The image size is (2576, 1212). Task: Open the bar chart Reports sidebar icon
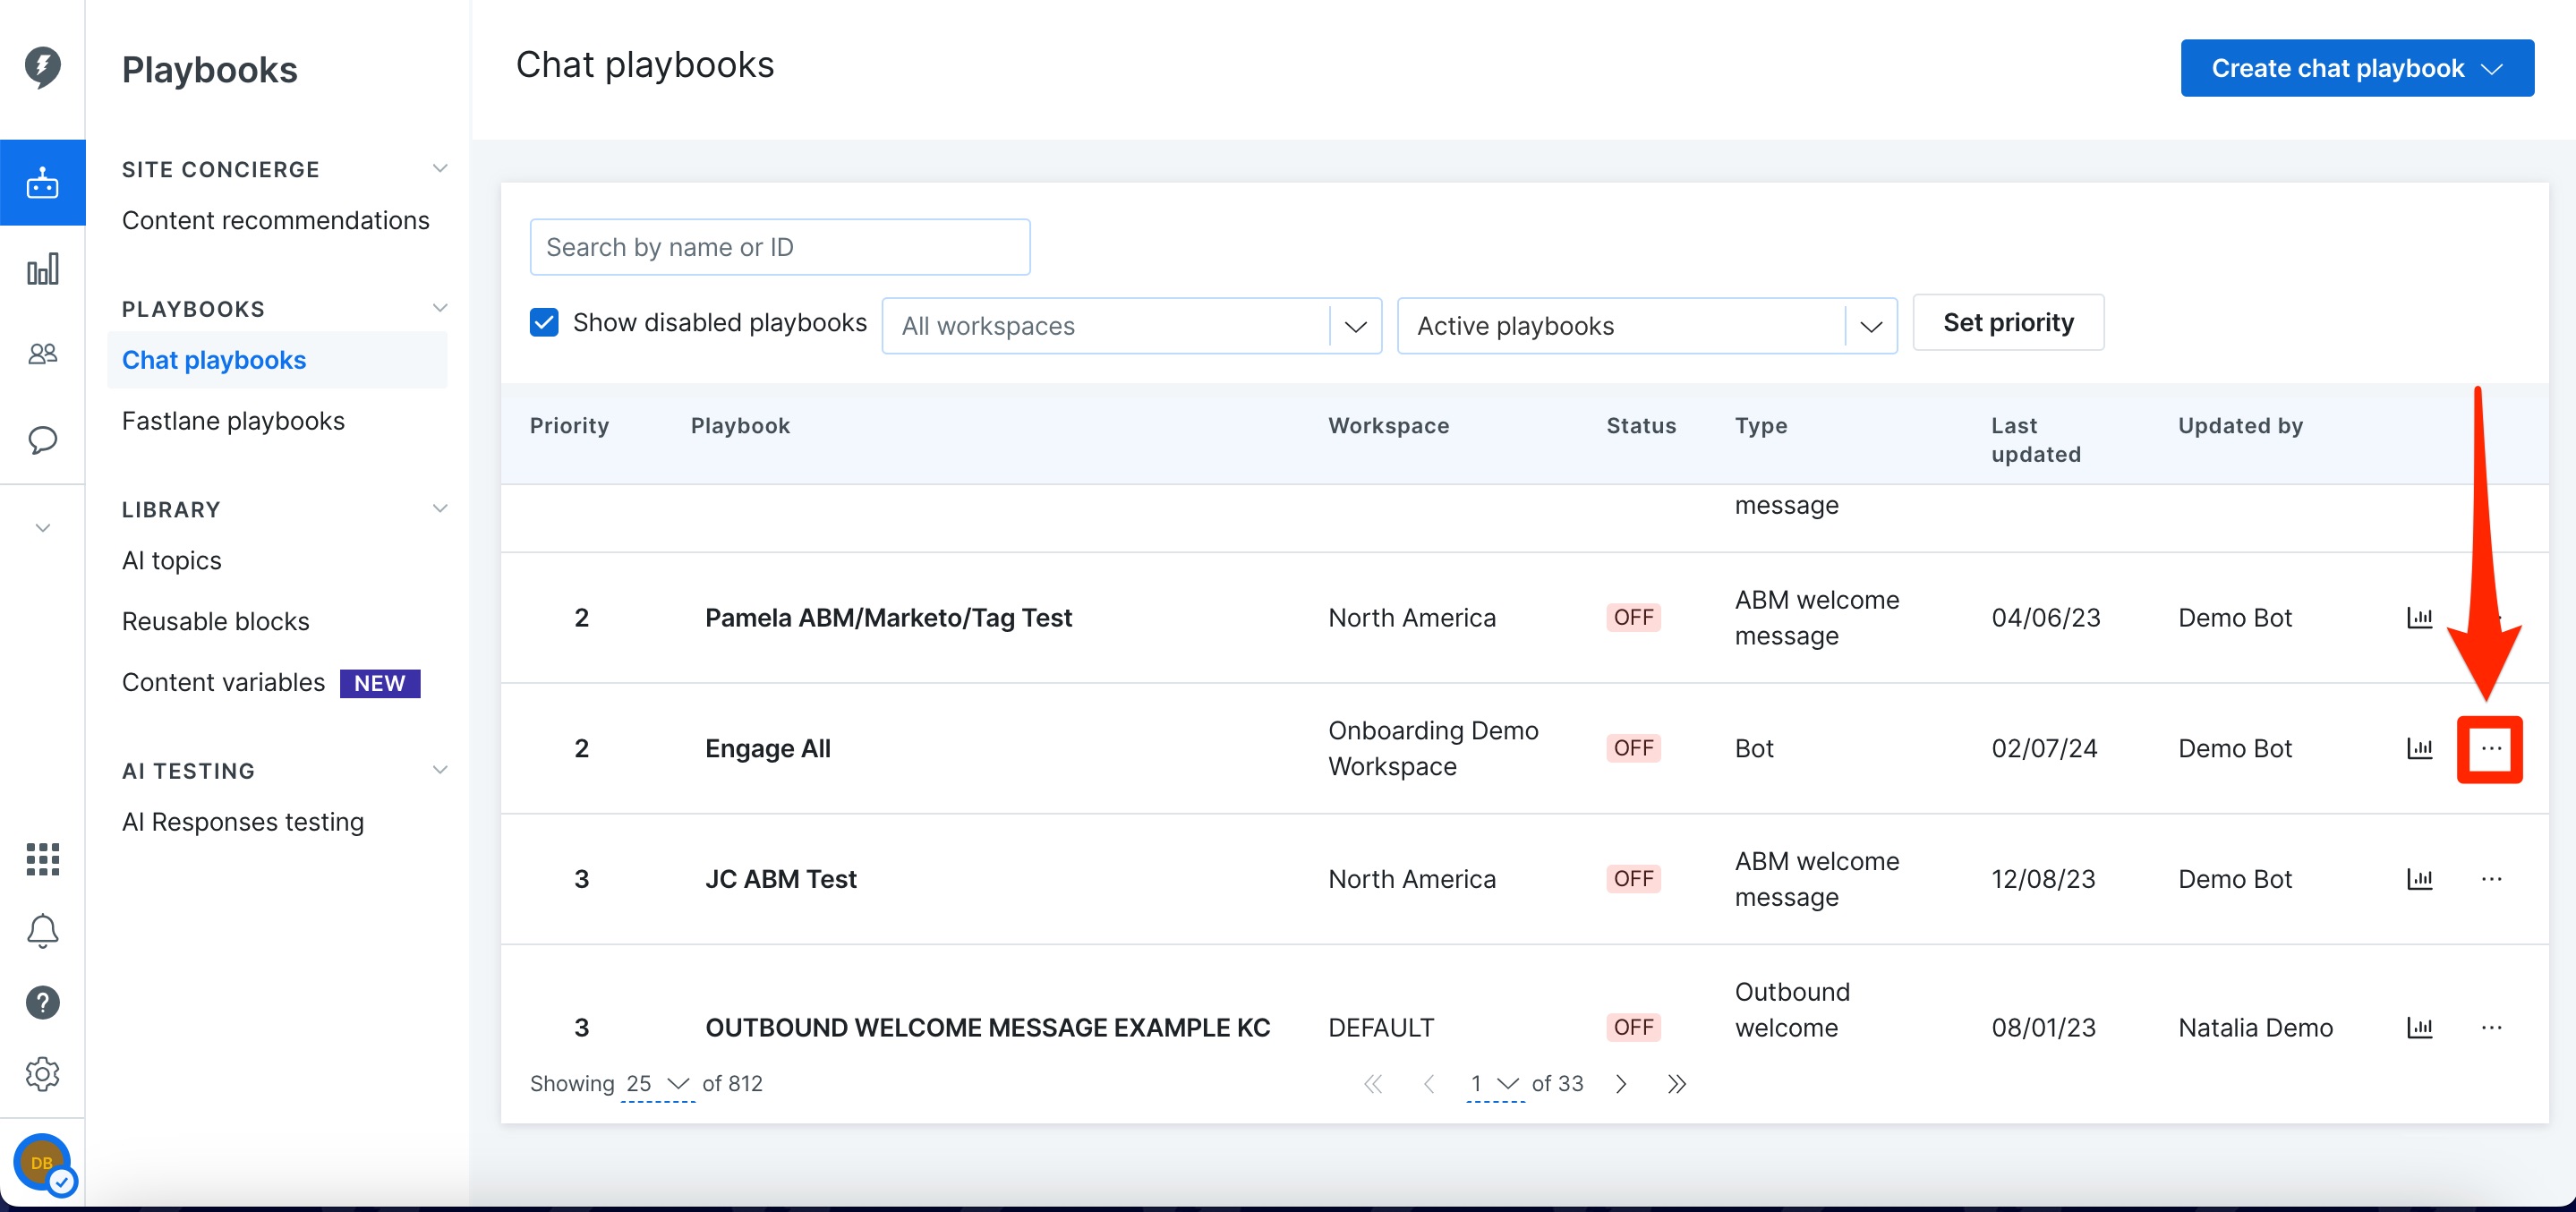(x=42, y=268)
